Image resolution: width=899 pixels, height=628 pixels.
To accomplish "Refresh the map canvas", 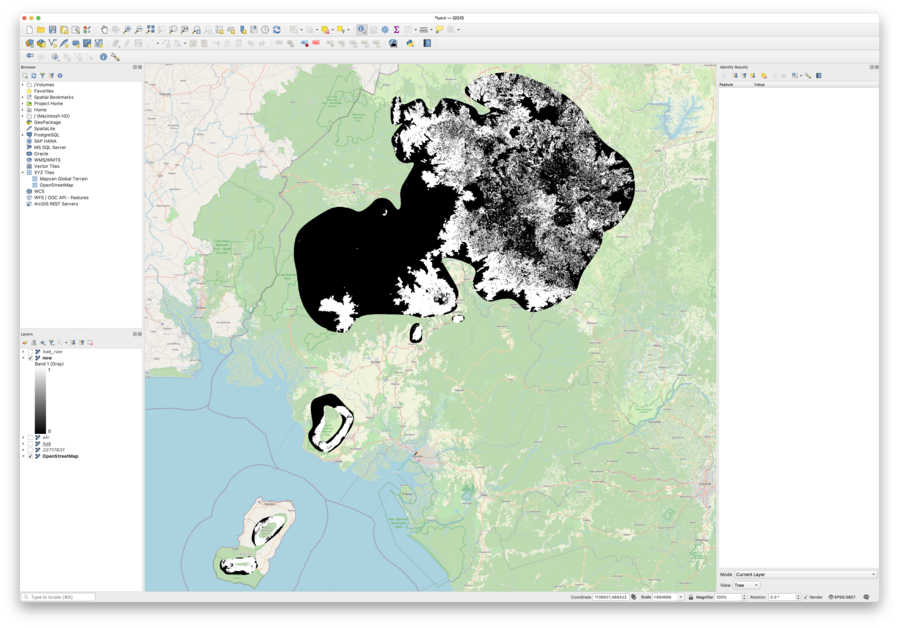I will tap(277, 29).
